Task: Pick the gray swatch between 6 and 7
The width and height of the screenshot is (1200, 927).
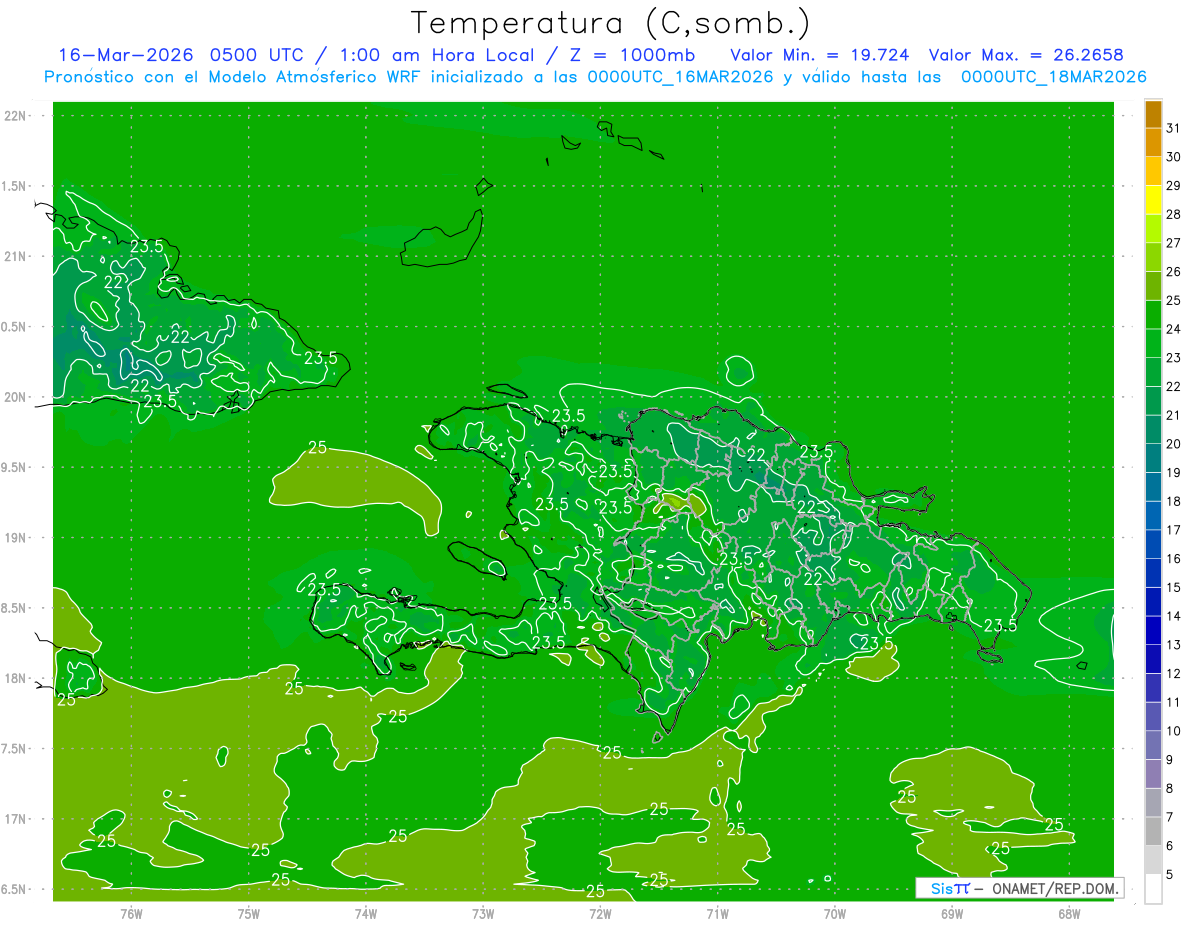Action: (x=1153, y=831)
